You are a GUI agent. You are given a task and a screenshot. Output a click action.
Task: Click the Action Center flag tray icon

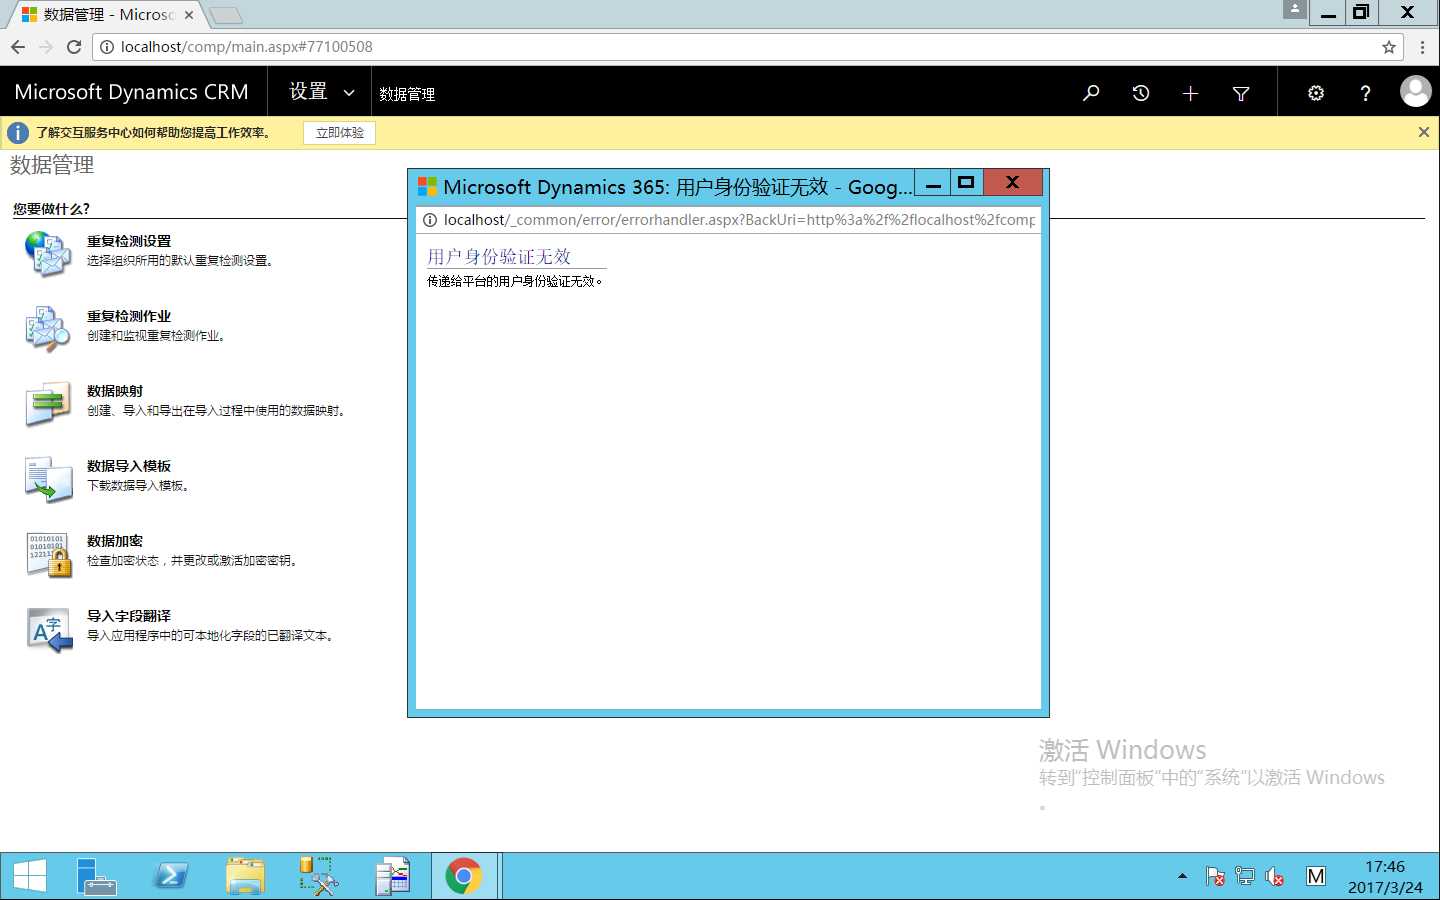(1215, 877)
